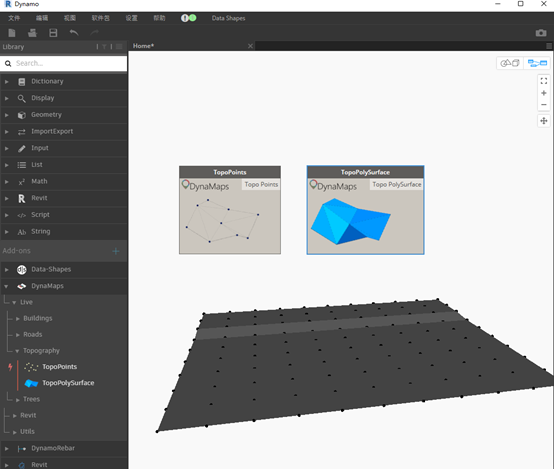Click the Topo Points output port
554x469 pixels.
tap(261, 184)
